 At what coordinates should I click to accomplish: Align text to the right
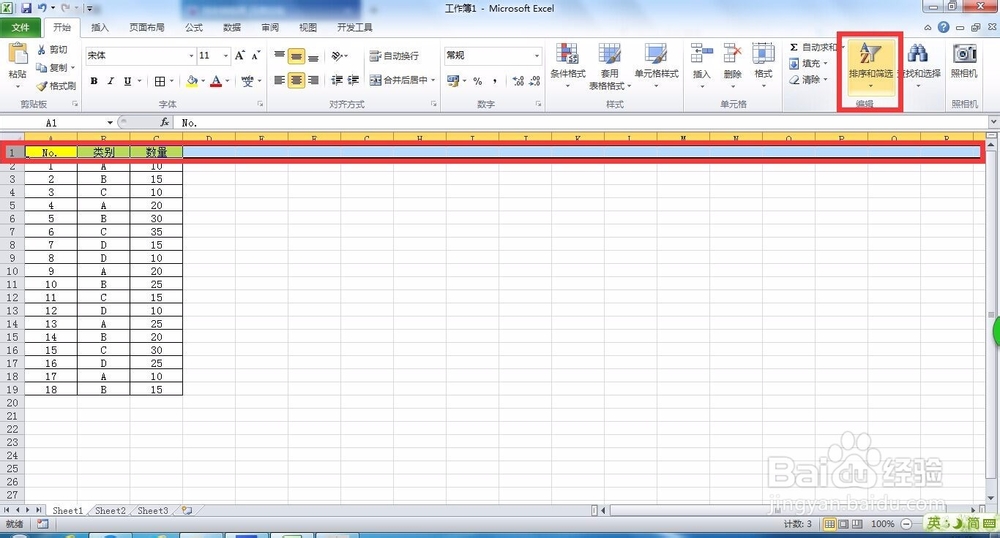coord(313,80)
